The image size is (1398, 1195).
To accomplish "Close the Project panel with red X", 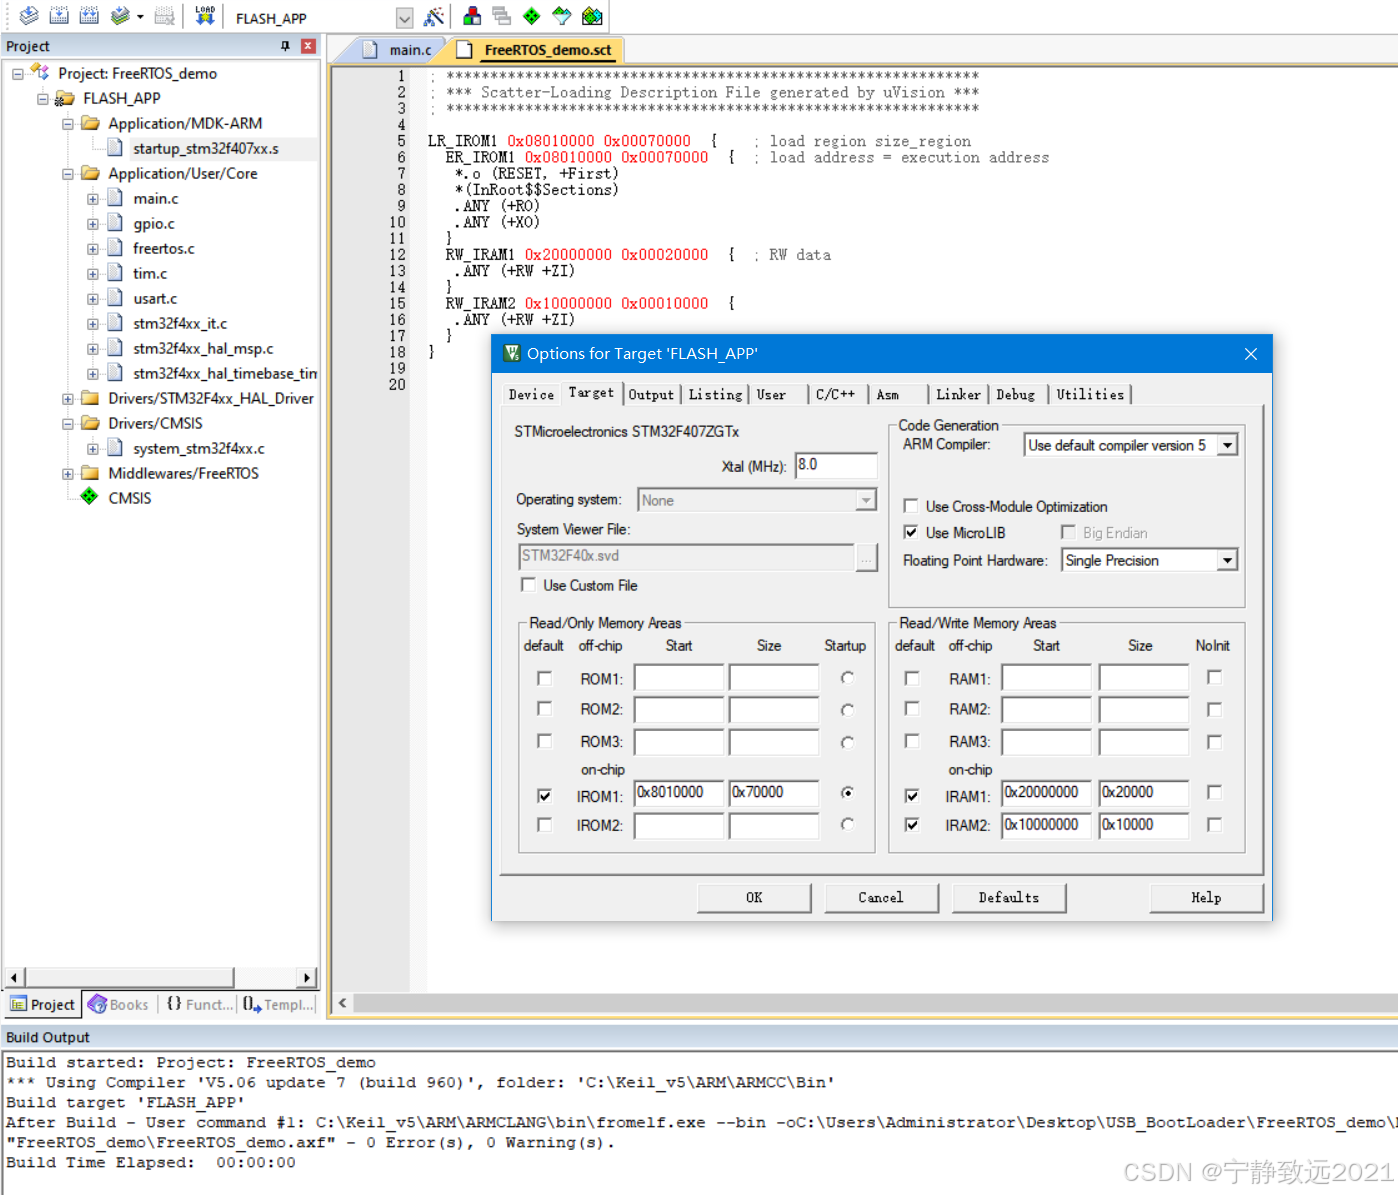I will click(x=308, y=46).
